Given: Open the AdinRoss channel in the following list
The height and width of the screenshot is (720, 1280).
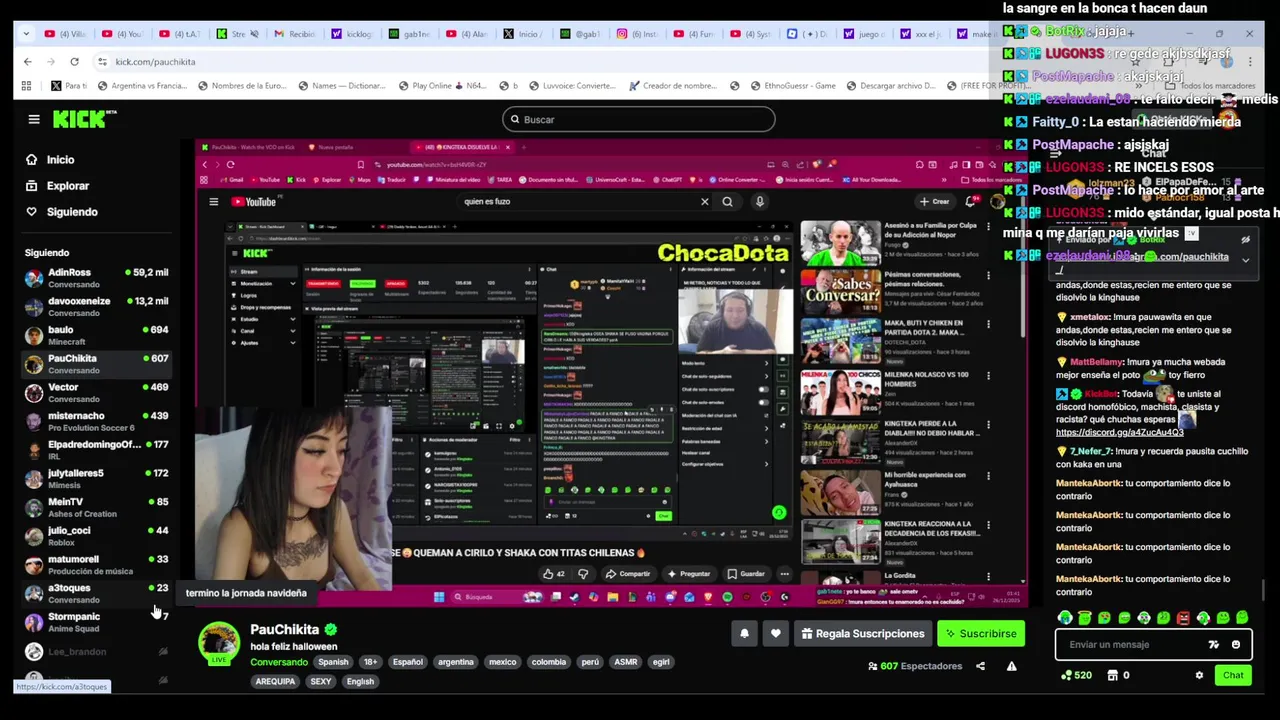Looking at the screenshot, I should click(x=97, y=278).
